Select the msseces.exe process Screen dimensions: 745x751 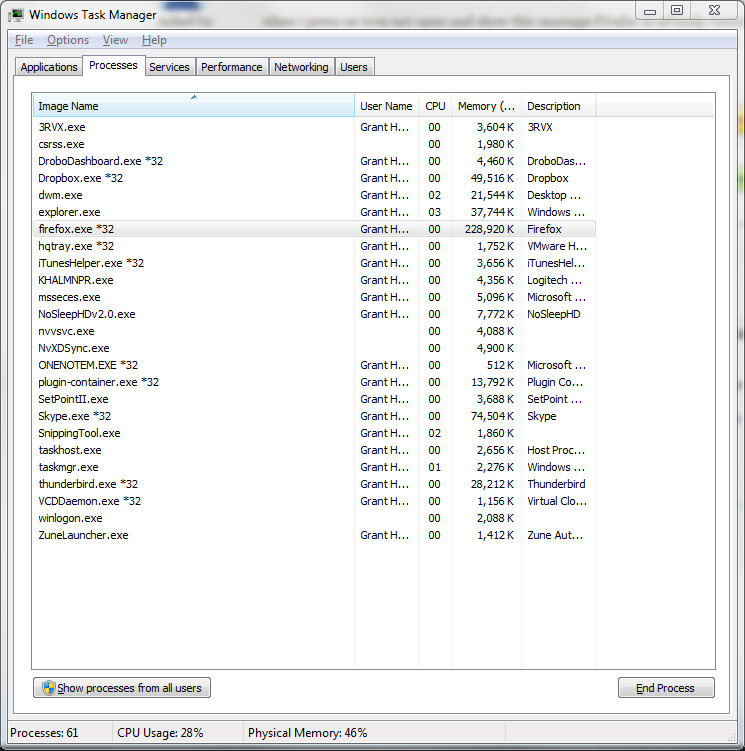point(314,297)
